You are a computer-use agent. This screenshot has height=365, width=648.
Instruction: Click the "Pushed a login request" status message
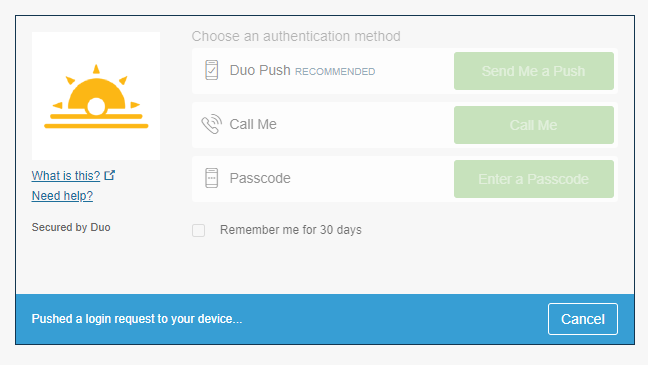click(137, 319)
